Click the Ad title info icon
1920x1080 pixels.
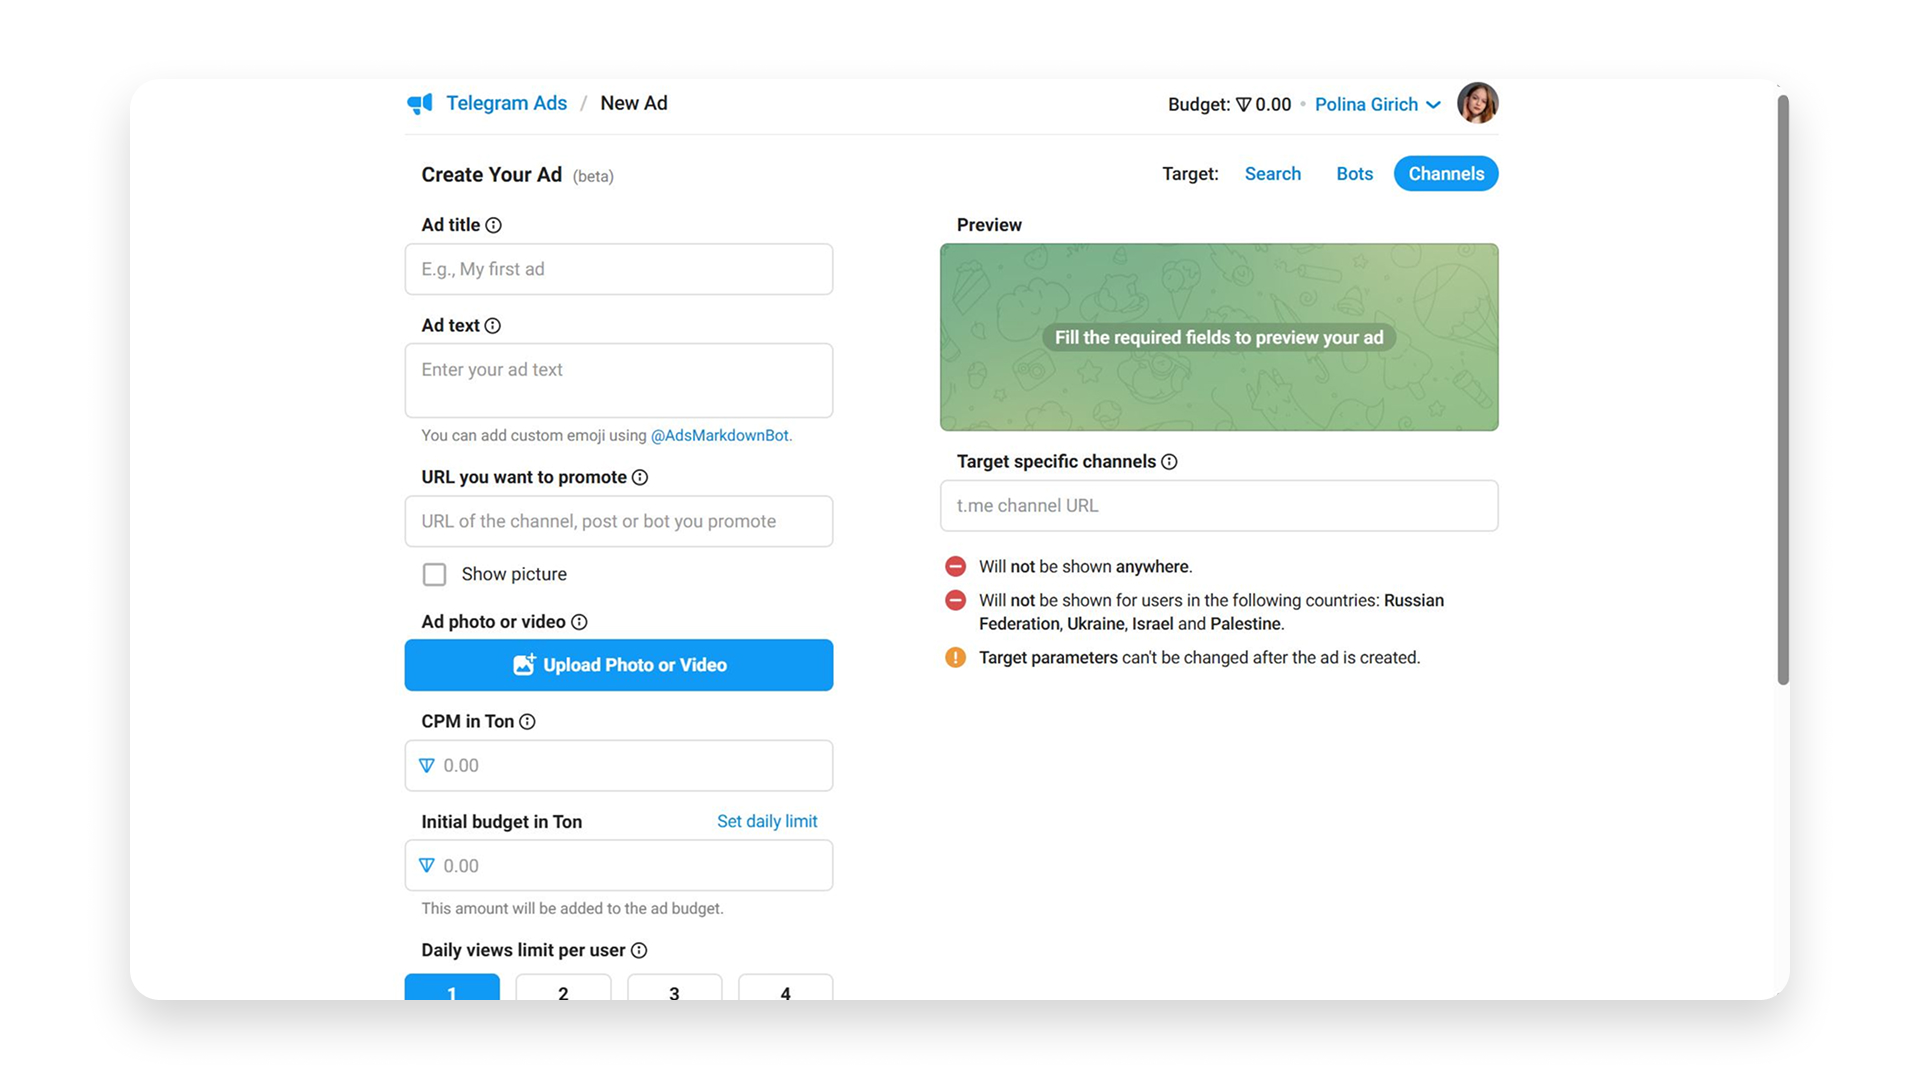[493, 225]
